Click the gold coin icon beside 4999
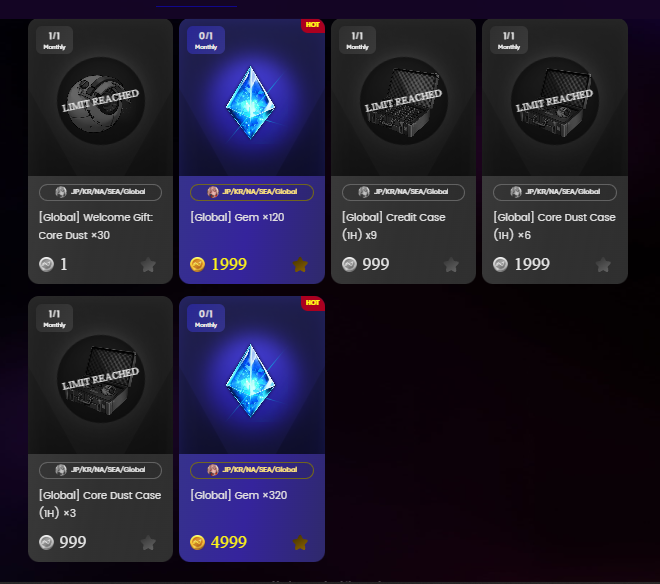The width and height of the screenshot is (660, 584). (197, 542)
